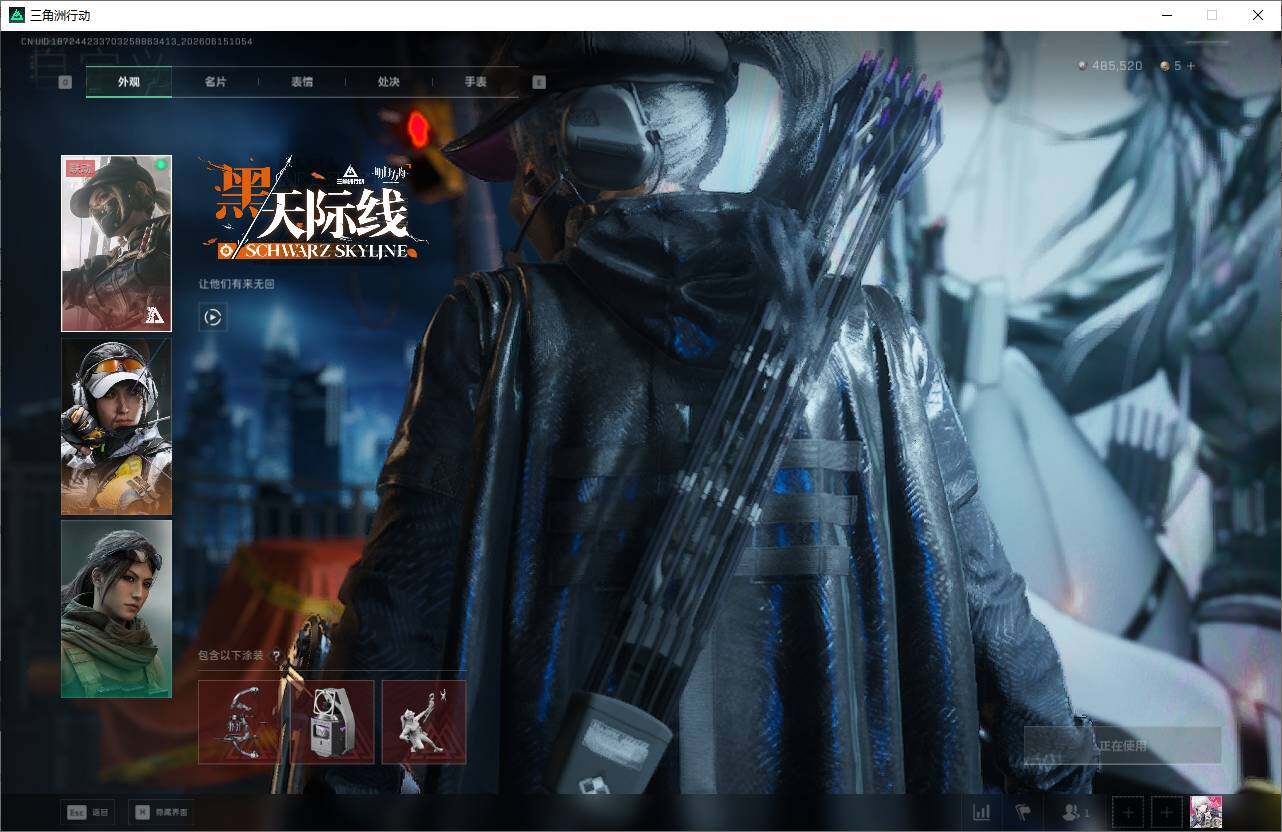Add teammate in second empty plus slot
Image resolution: width=1282 pixels, height=832 pixels.
[x=1166, y=812]
